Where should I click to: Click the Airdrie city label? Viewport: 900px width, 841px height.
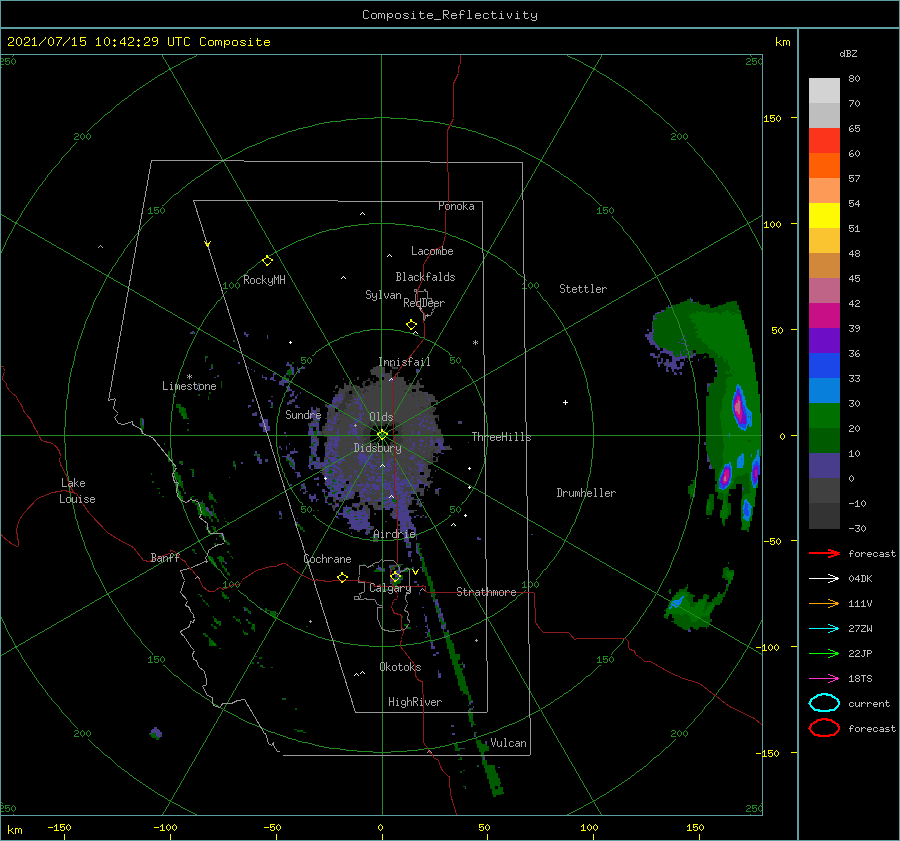click(394, 534)
